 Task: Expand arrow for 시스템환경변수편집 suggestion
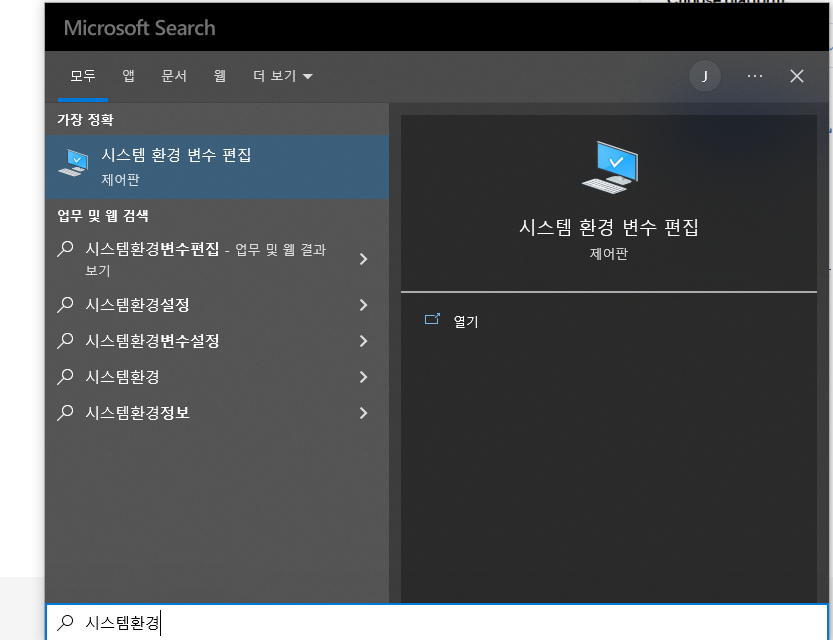(x=363, y=259)
